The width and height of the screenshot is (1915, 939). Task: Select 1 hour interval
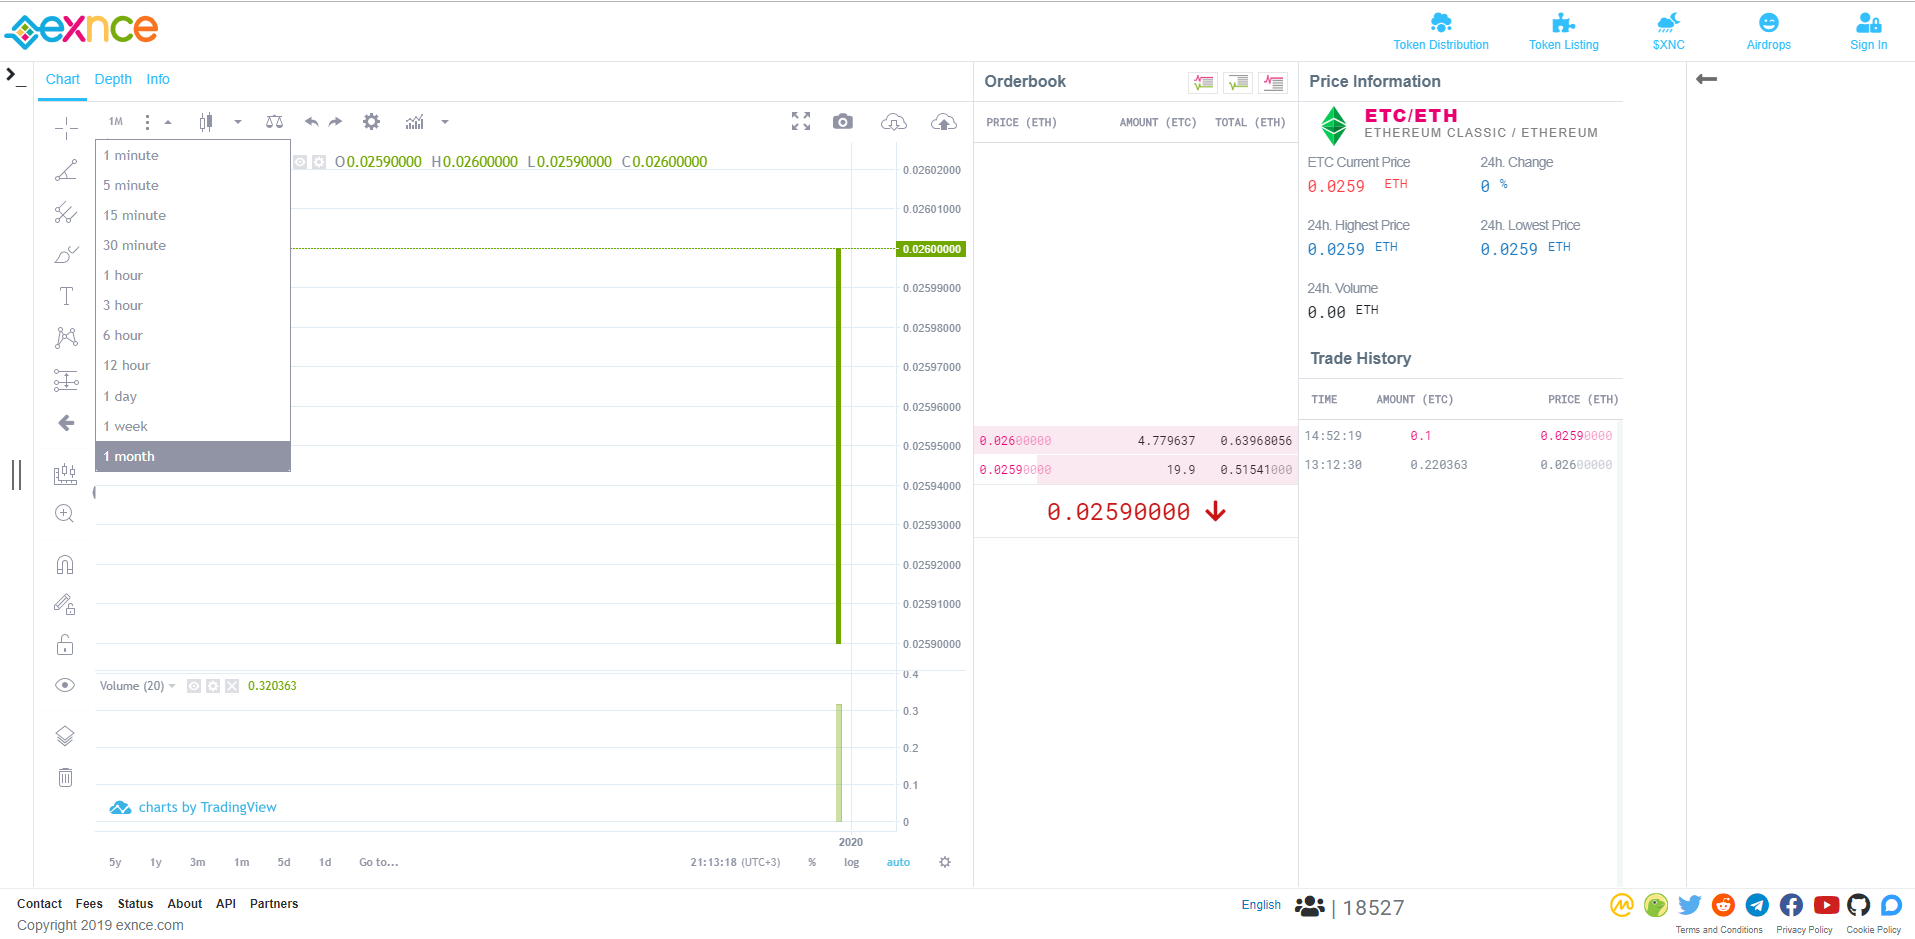pos(193,275)
